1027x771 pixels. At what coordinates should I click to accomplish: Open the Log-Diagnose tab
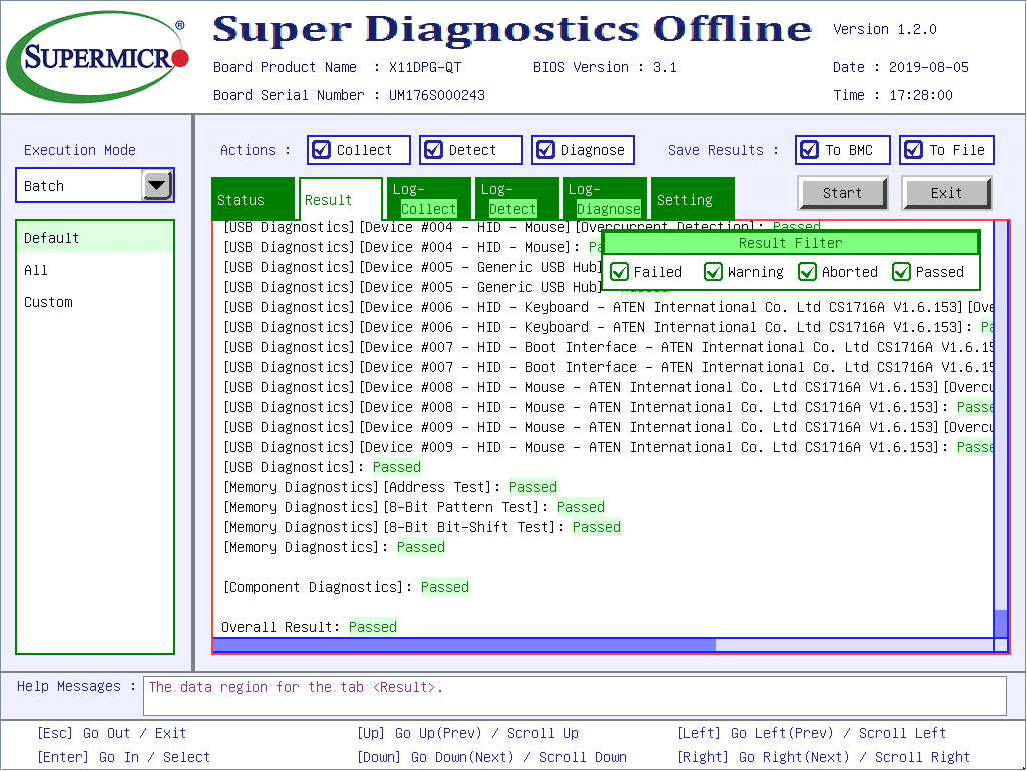tap(604, 199)
